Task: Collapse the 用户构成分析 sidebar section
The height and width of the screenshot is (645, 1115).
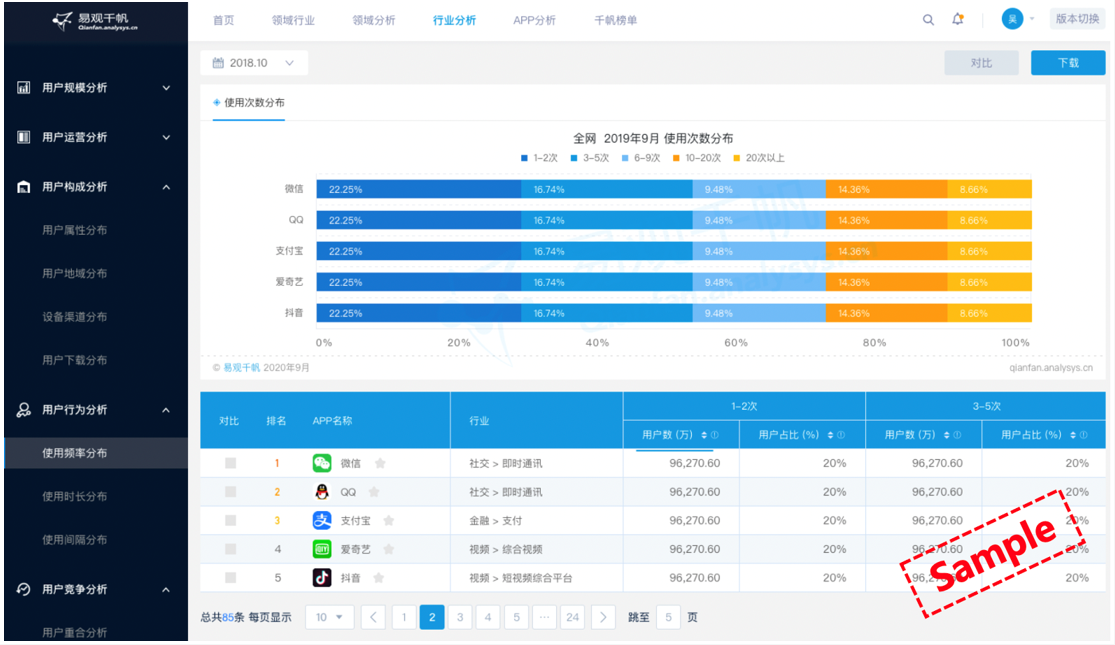Action: pos(166,187)
